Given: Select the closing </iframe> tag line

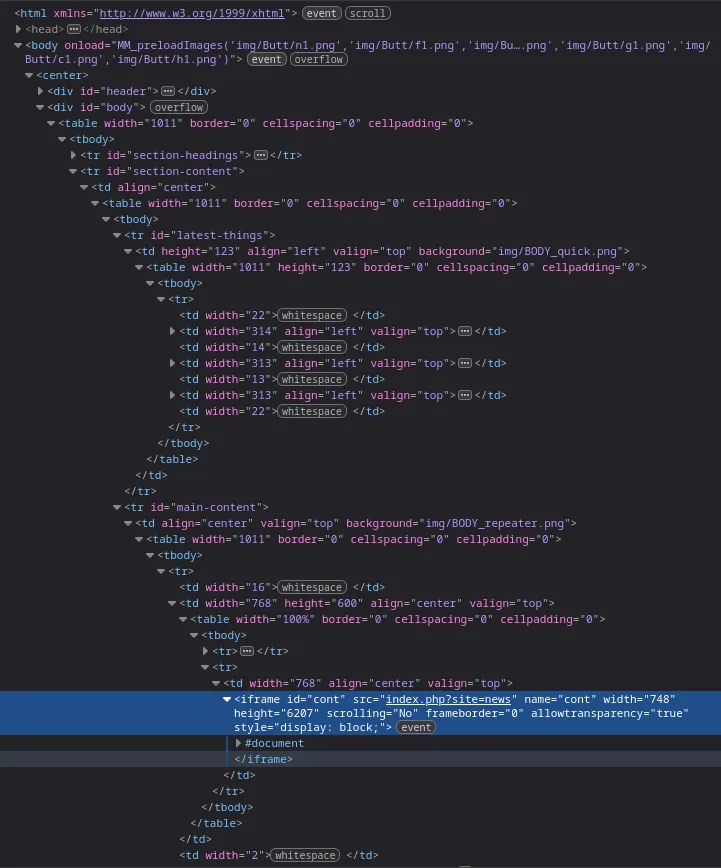Looking at the screenshot, I should pos(263,759).
